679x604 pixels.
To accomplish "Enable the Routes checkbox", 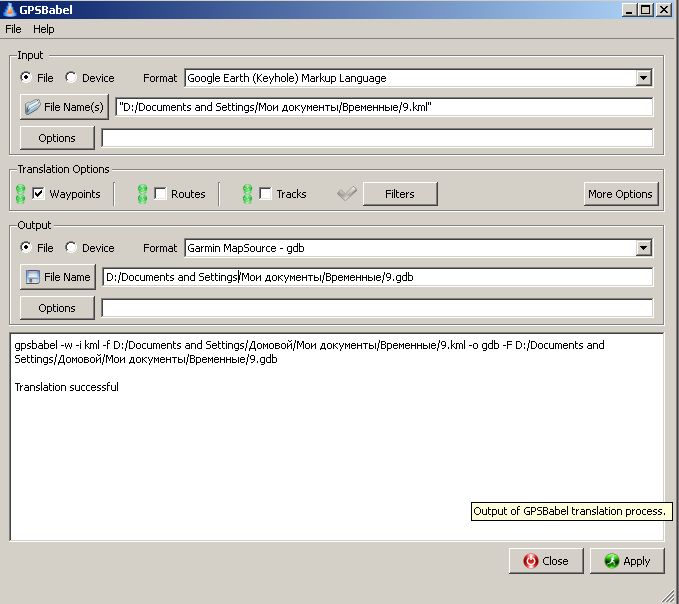I will (160, 194).
